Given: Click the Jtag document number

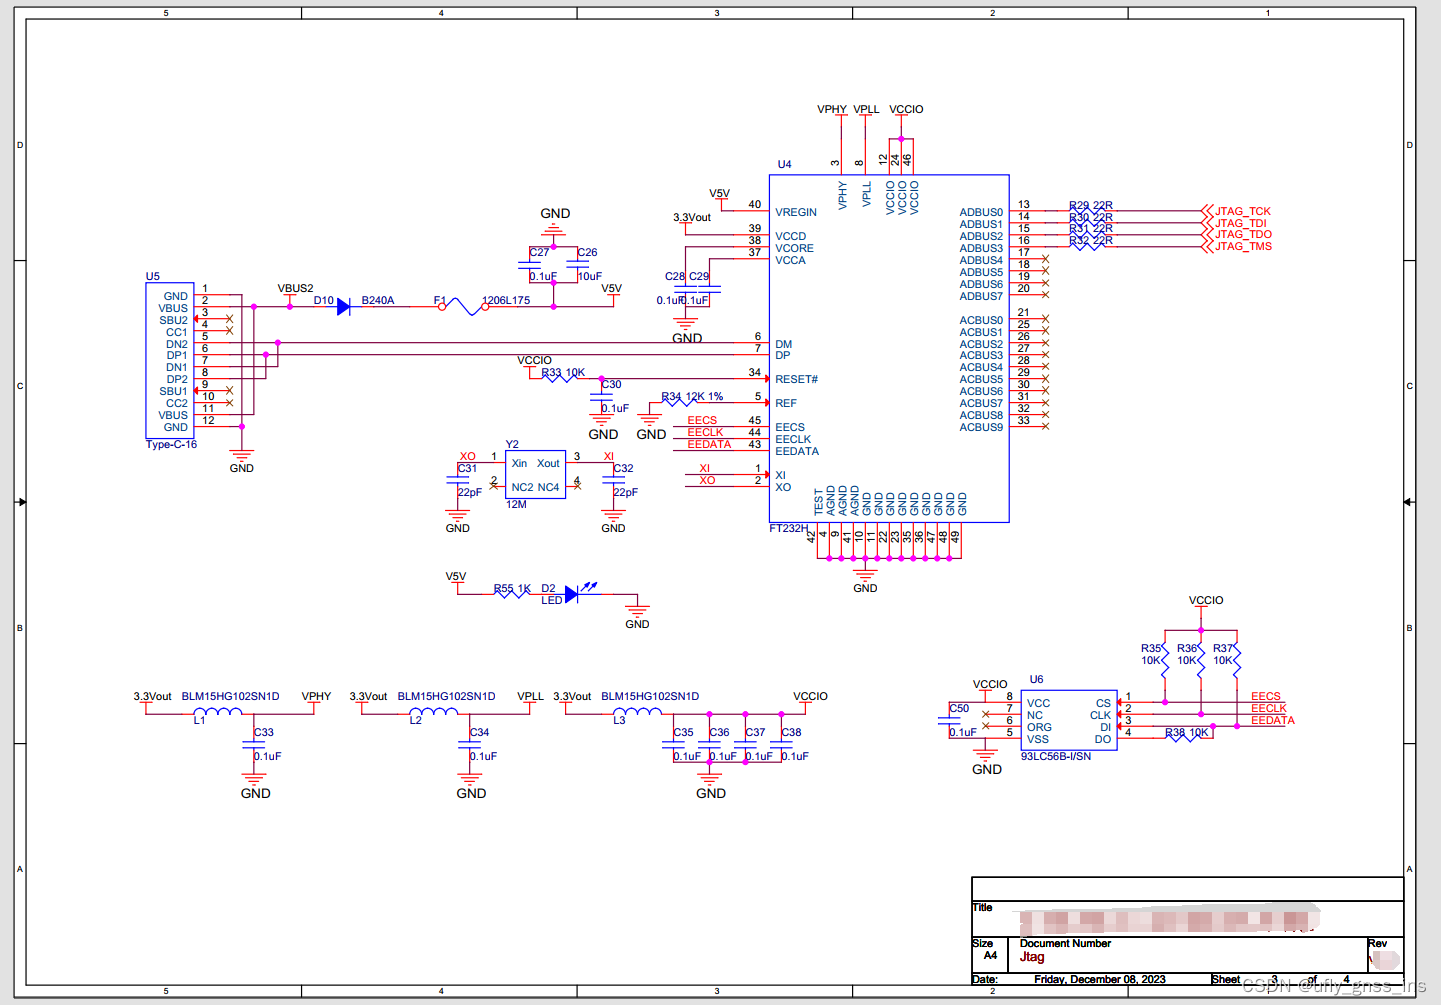Looking at the screenshot, I should coord(1032,957).
